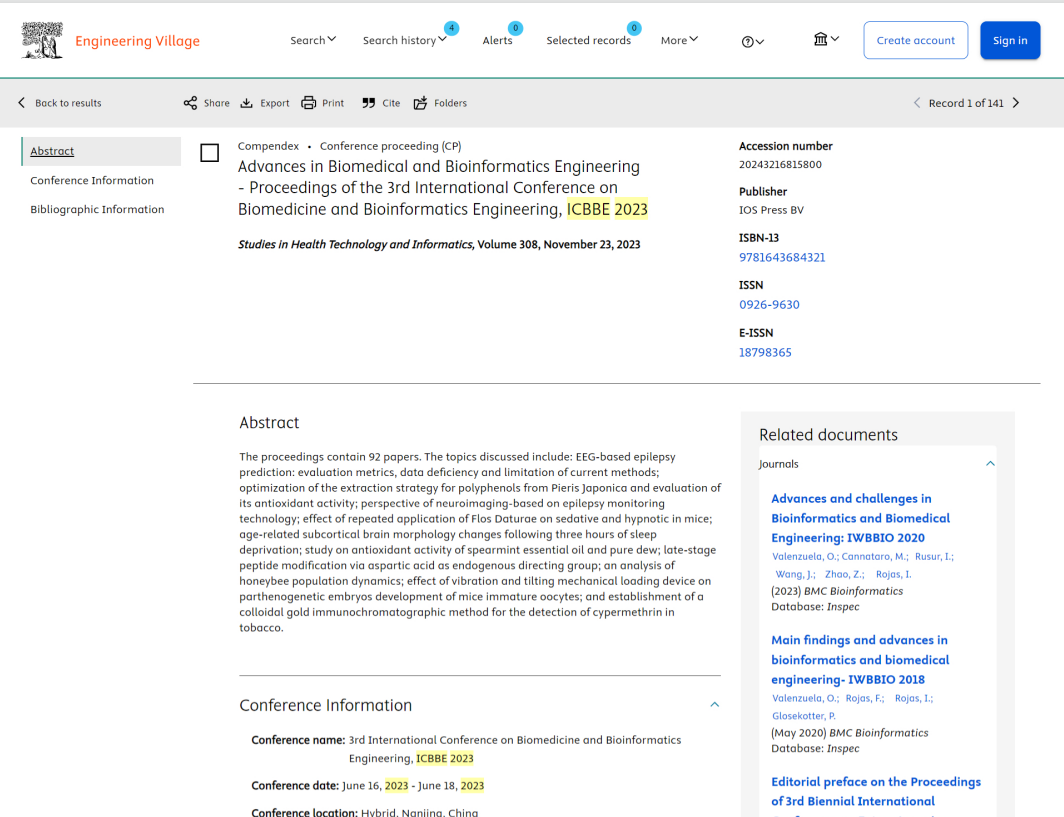Image resolution: width=1064 pixels, height=817 pixels.
Task: Open related article about IWBBIO 2018
Action: point(860,660)
